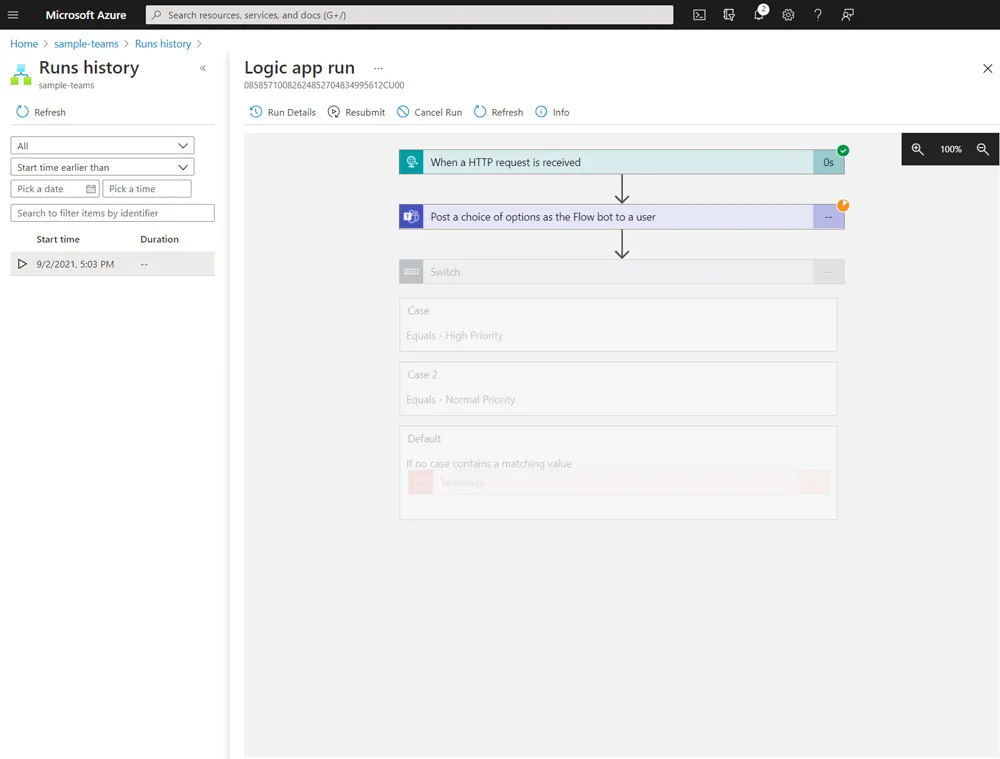Click the Search to filter items by identifier box
The height and width of the screenshot is (759, 1000).
coord(112,213)
